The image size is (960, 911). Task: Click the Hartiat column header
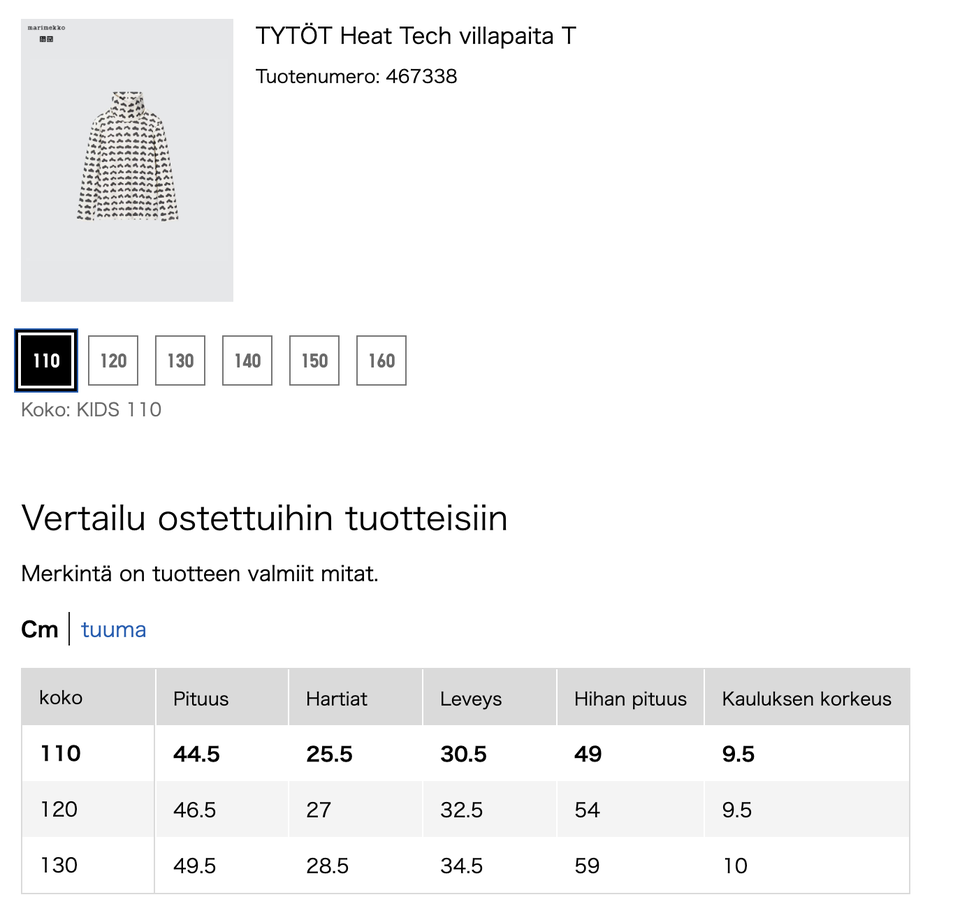click(337, 699)
